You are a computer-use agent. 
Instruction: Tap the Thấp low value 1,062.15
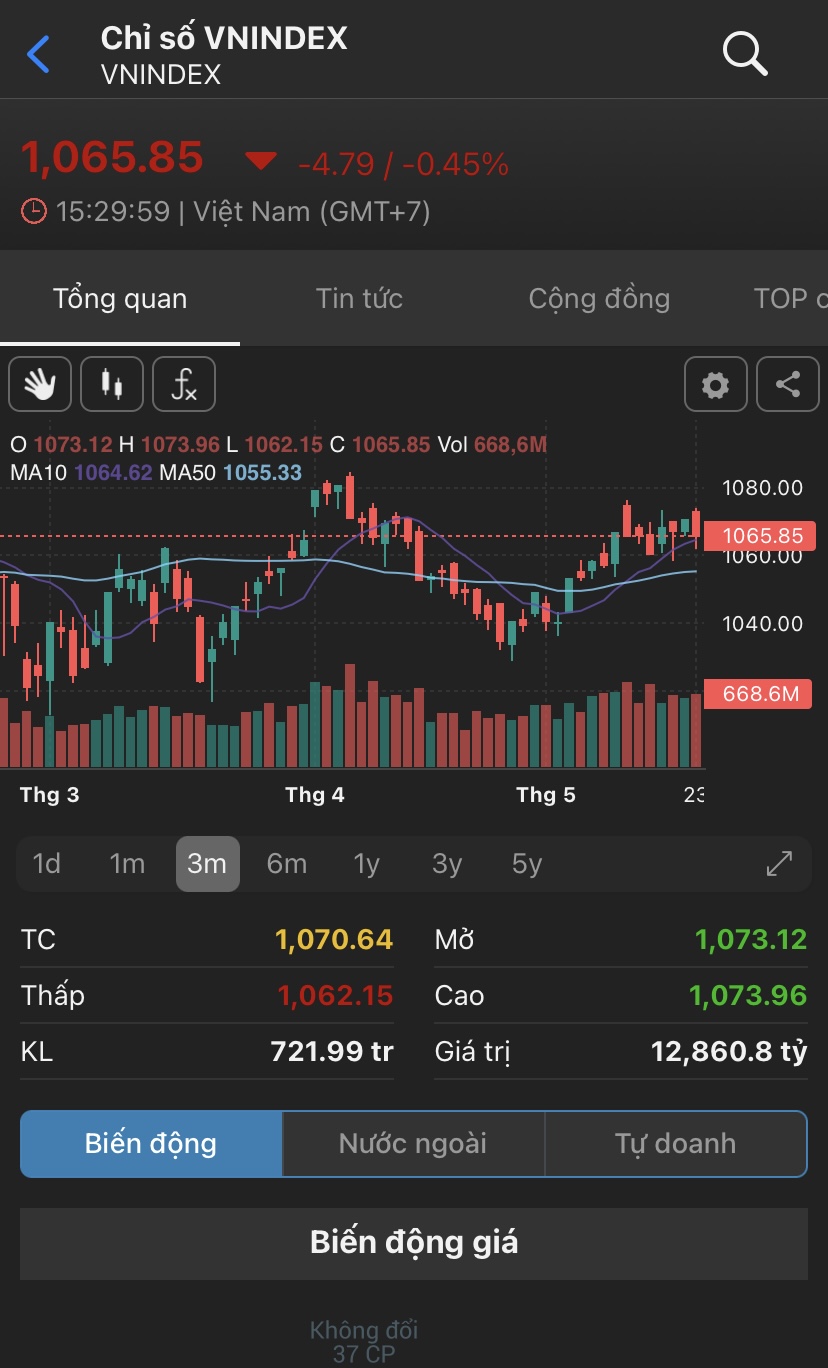(335, 995)
